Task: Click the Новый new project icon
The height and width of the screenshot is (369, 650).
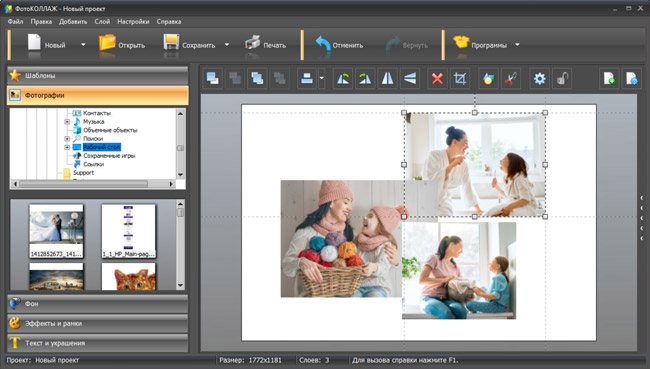Action: pos(34,43)
